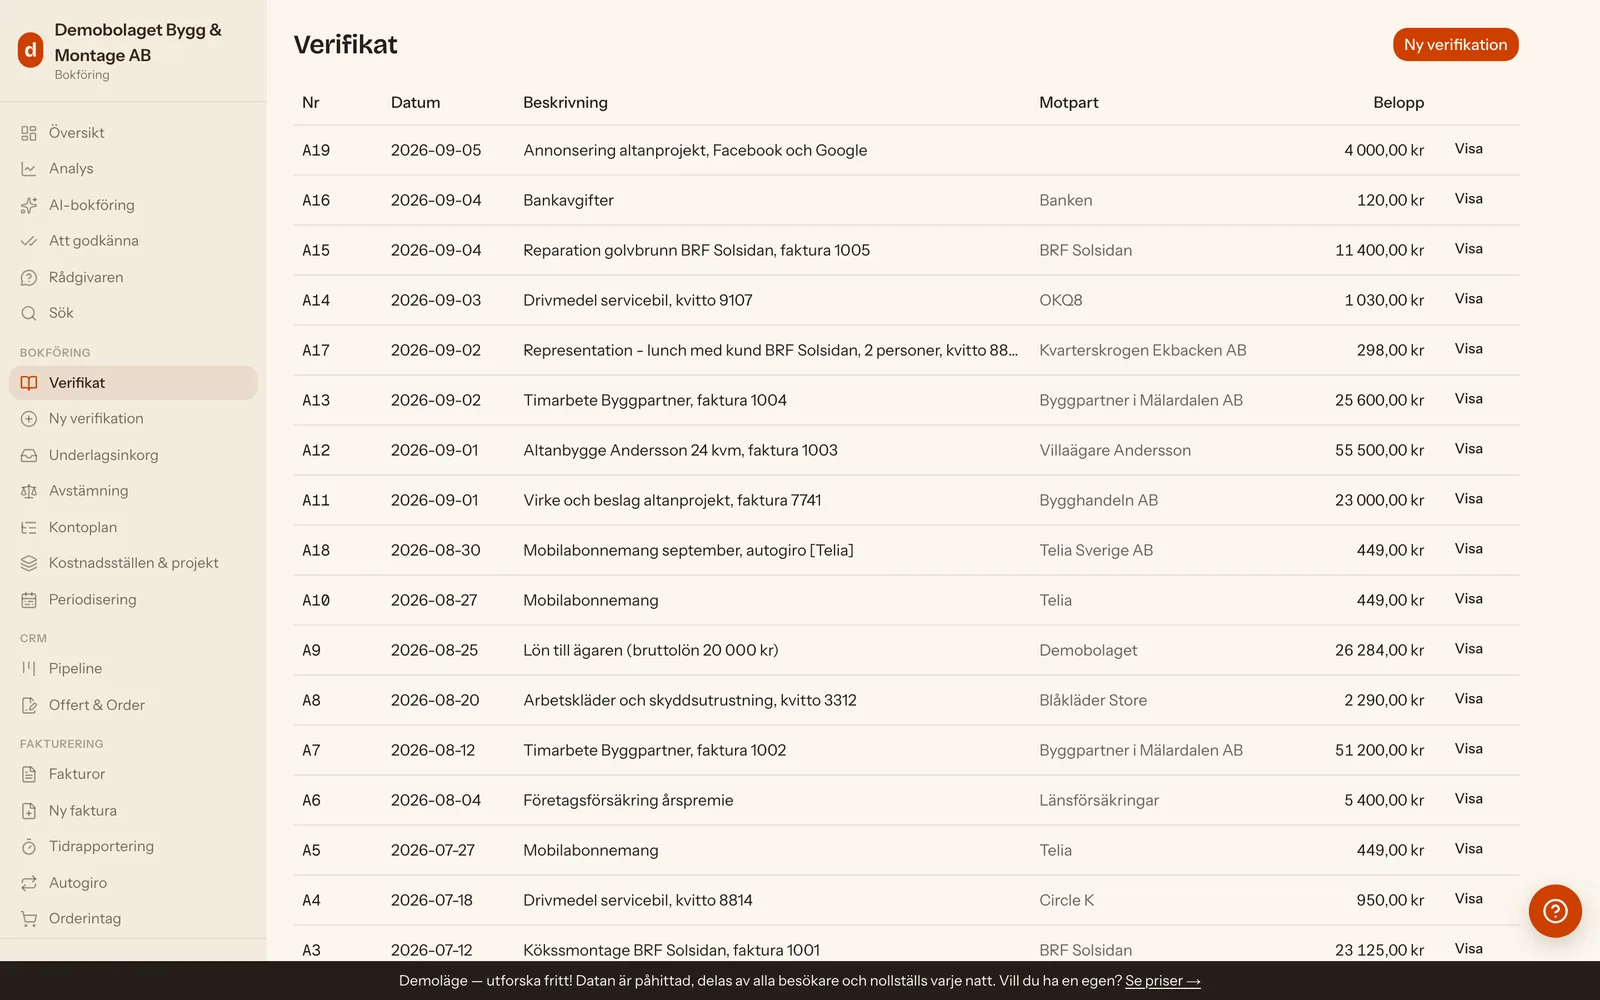Image resolution: width=1600 pixels, height=1000 pixels.
Task: Click the Ny verifikation plus icon
Action: (x=29, y=419)
